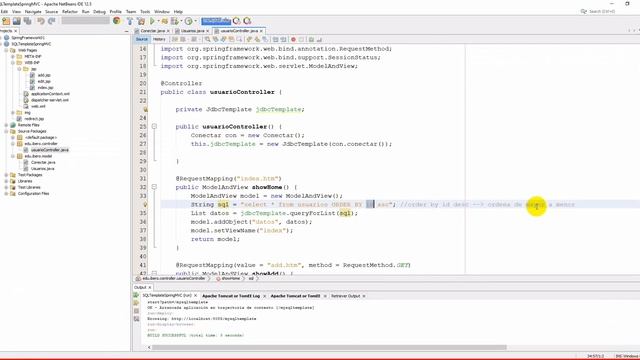
Task: Open Run Project dropdown arrow
Action: pyautogui.click(x=158, y=21)
